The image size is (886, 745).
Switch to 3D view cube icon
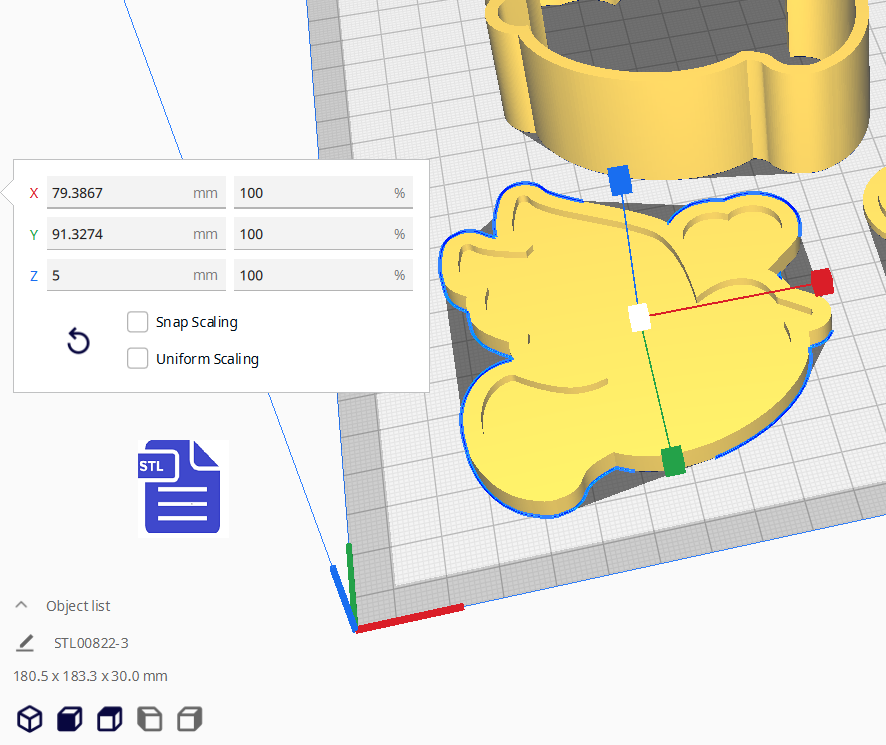(30, 718)
